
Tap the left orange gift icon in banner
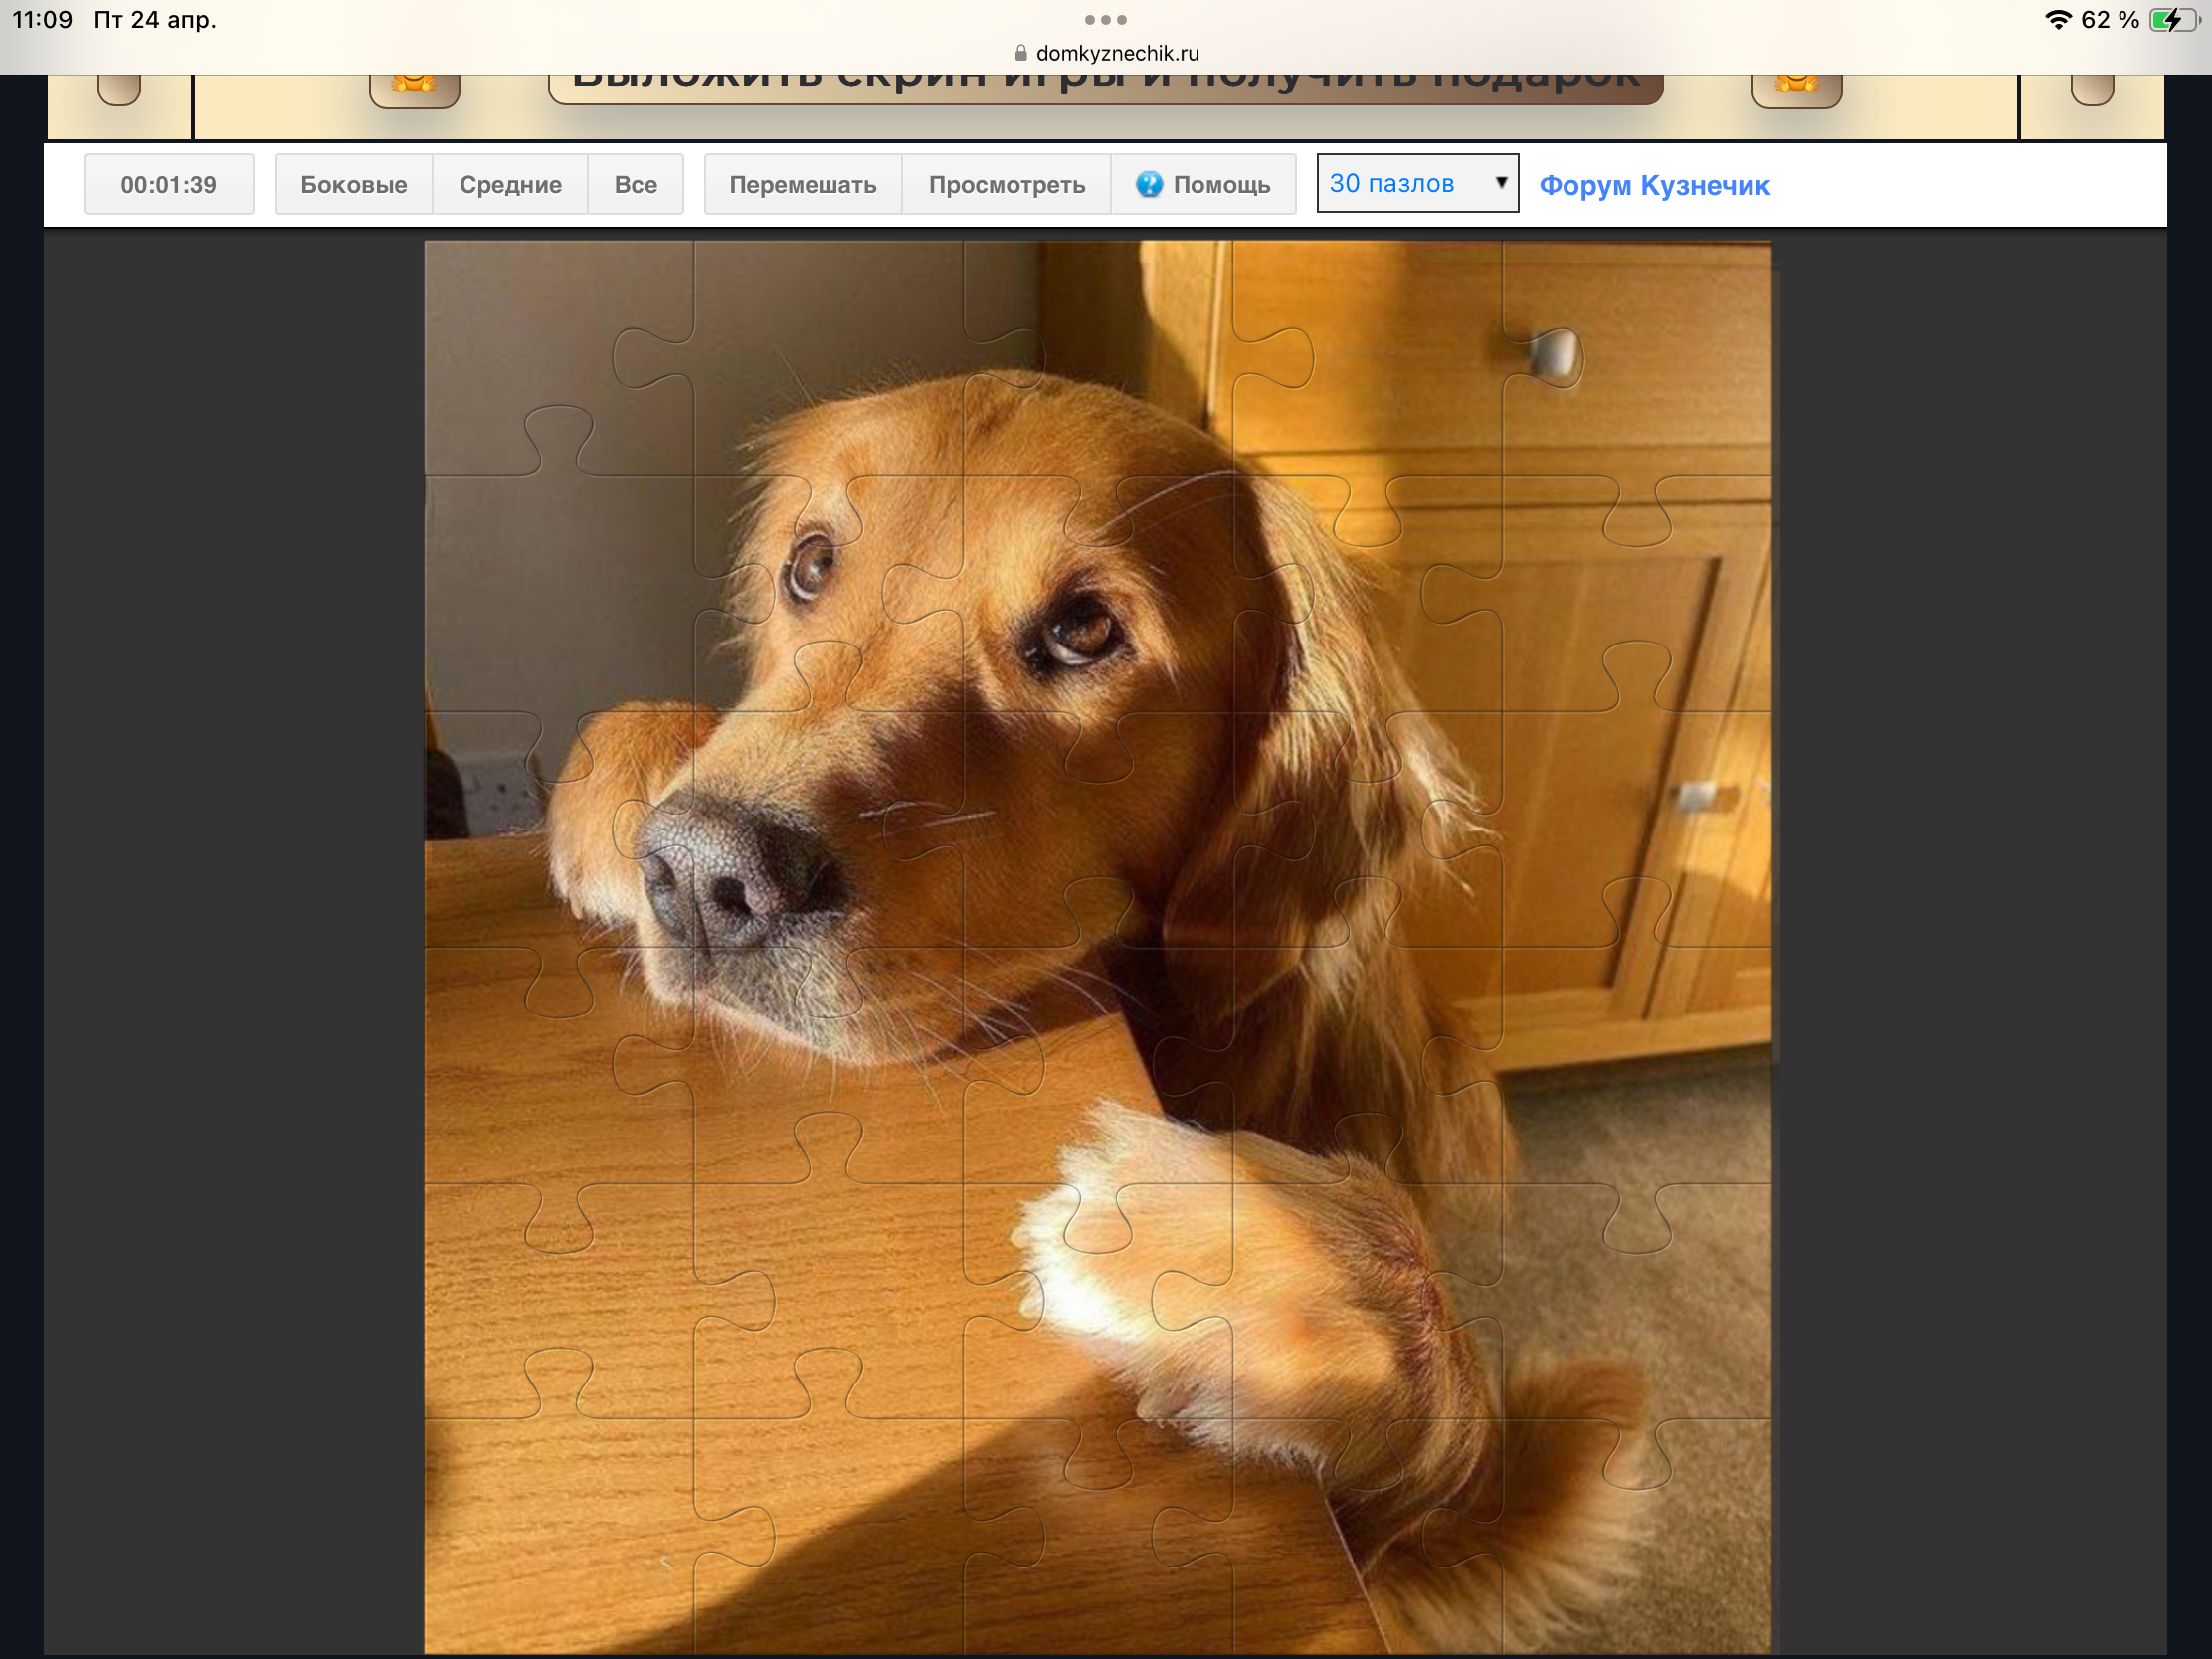pyautogui.click(x=414, y=88)
